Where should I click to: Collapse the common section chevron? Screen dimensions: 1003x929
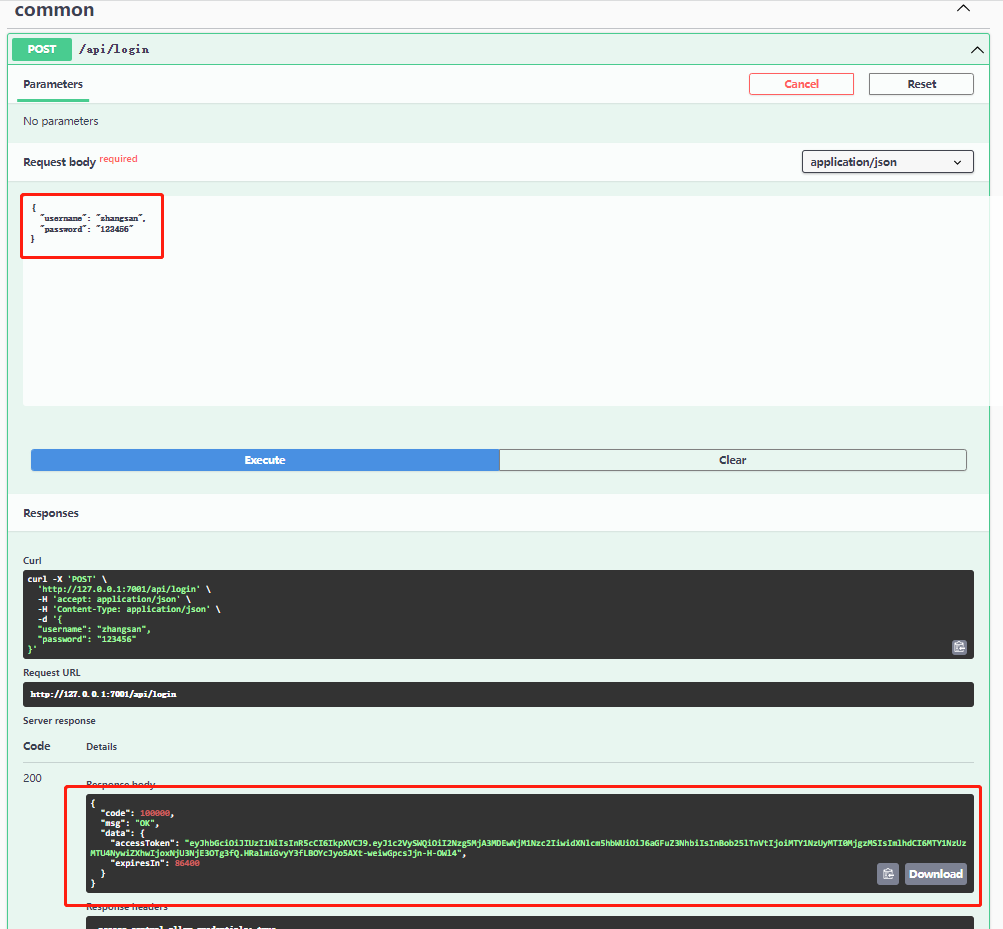pos(963,8)
